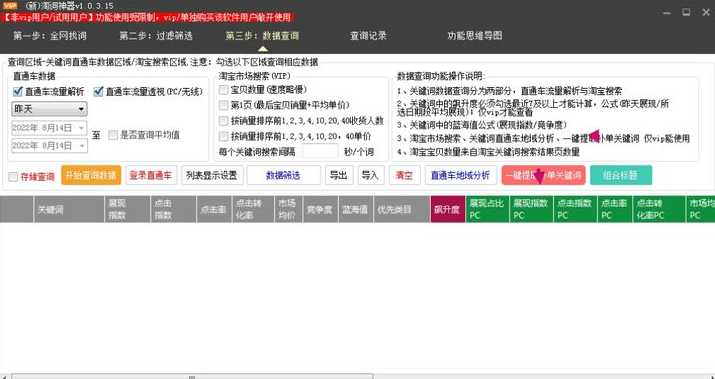Open 功能思维导图 tab
This screenshot has width=715, height=379.
tap(474, 36)
